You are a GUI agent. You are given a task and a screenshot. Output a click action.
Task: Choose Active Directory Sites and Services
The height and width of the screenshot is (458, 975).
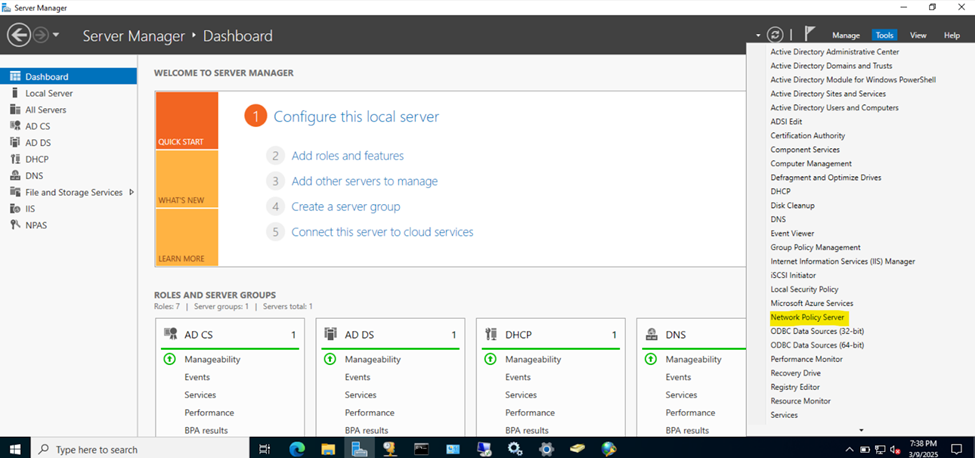[x=828, y=94]
